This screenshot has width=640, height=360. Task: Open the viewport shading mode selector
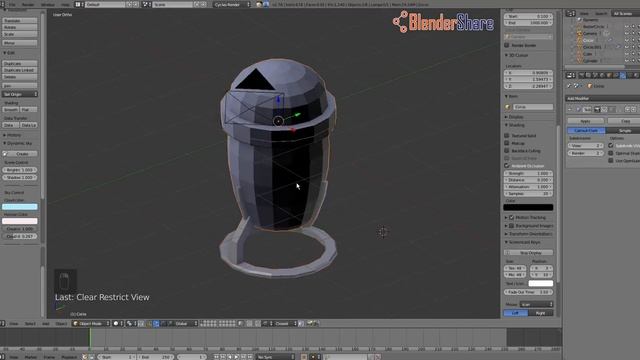click(x=118, y=324)
